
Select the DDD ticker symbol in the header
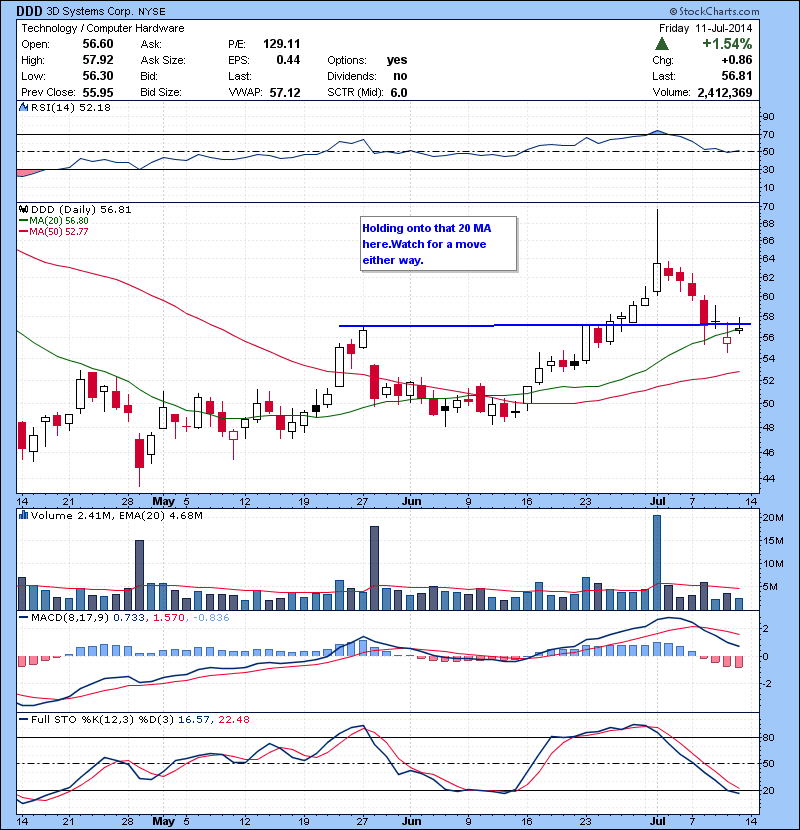point(30,11)
